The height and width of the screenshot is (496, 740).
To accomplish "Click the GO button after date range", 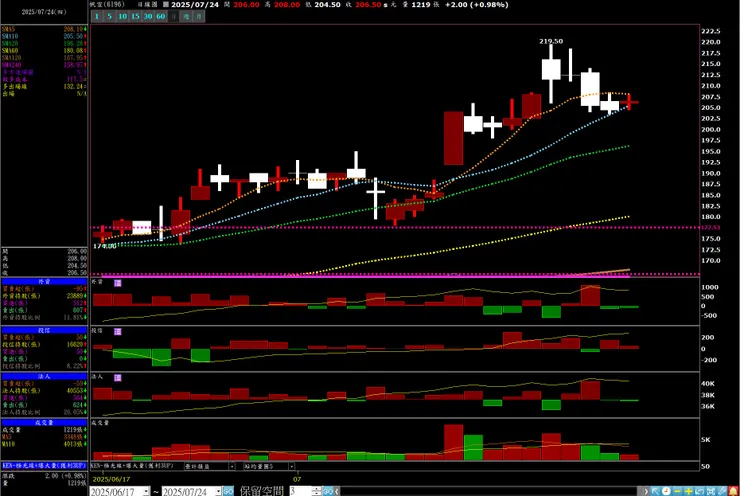I will pos(228,491).
